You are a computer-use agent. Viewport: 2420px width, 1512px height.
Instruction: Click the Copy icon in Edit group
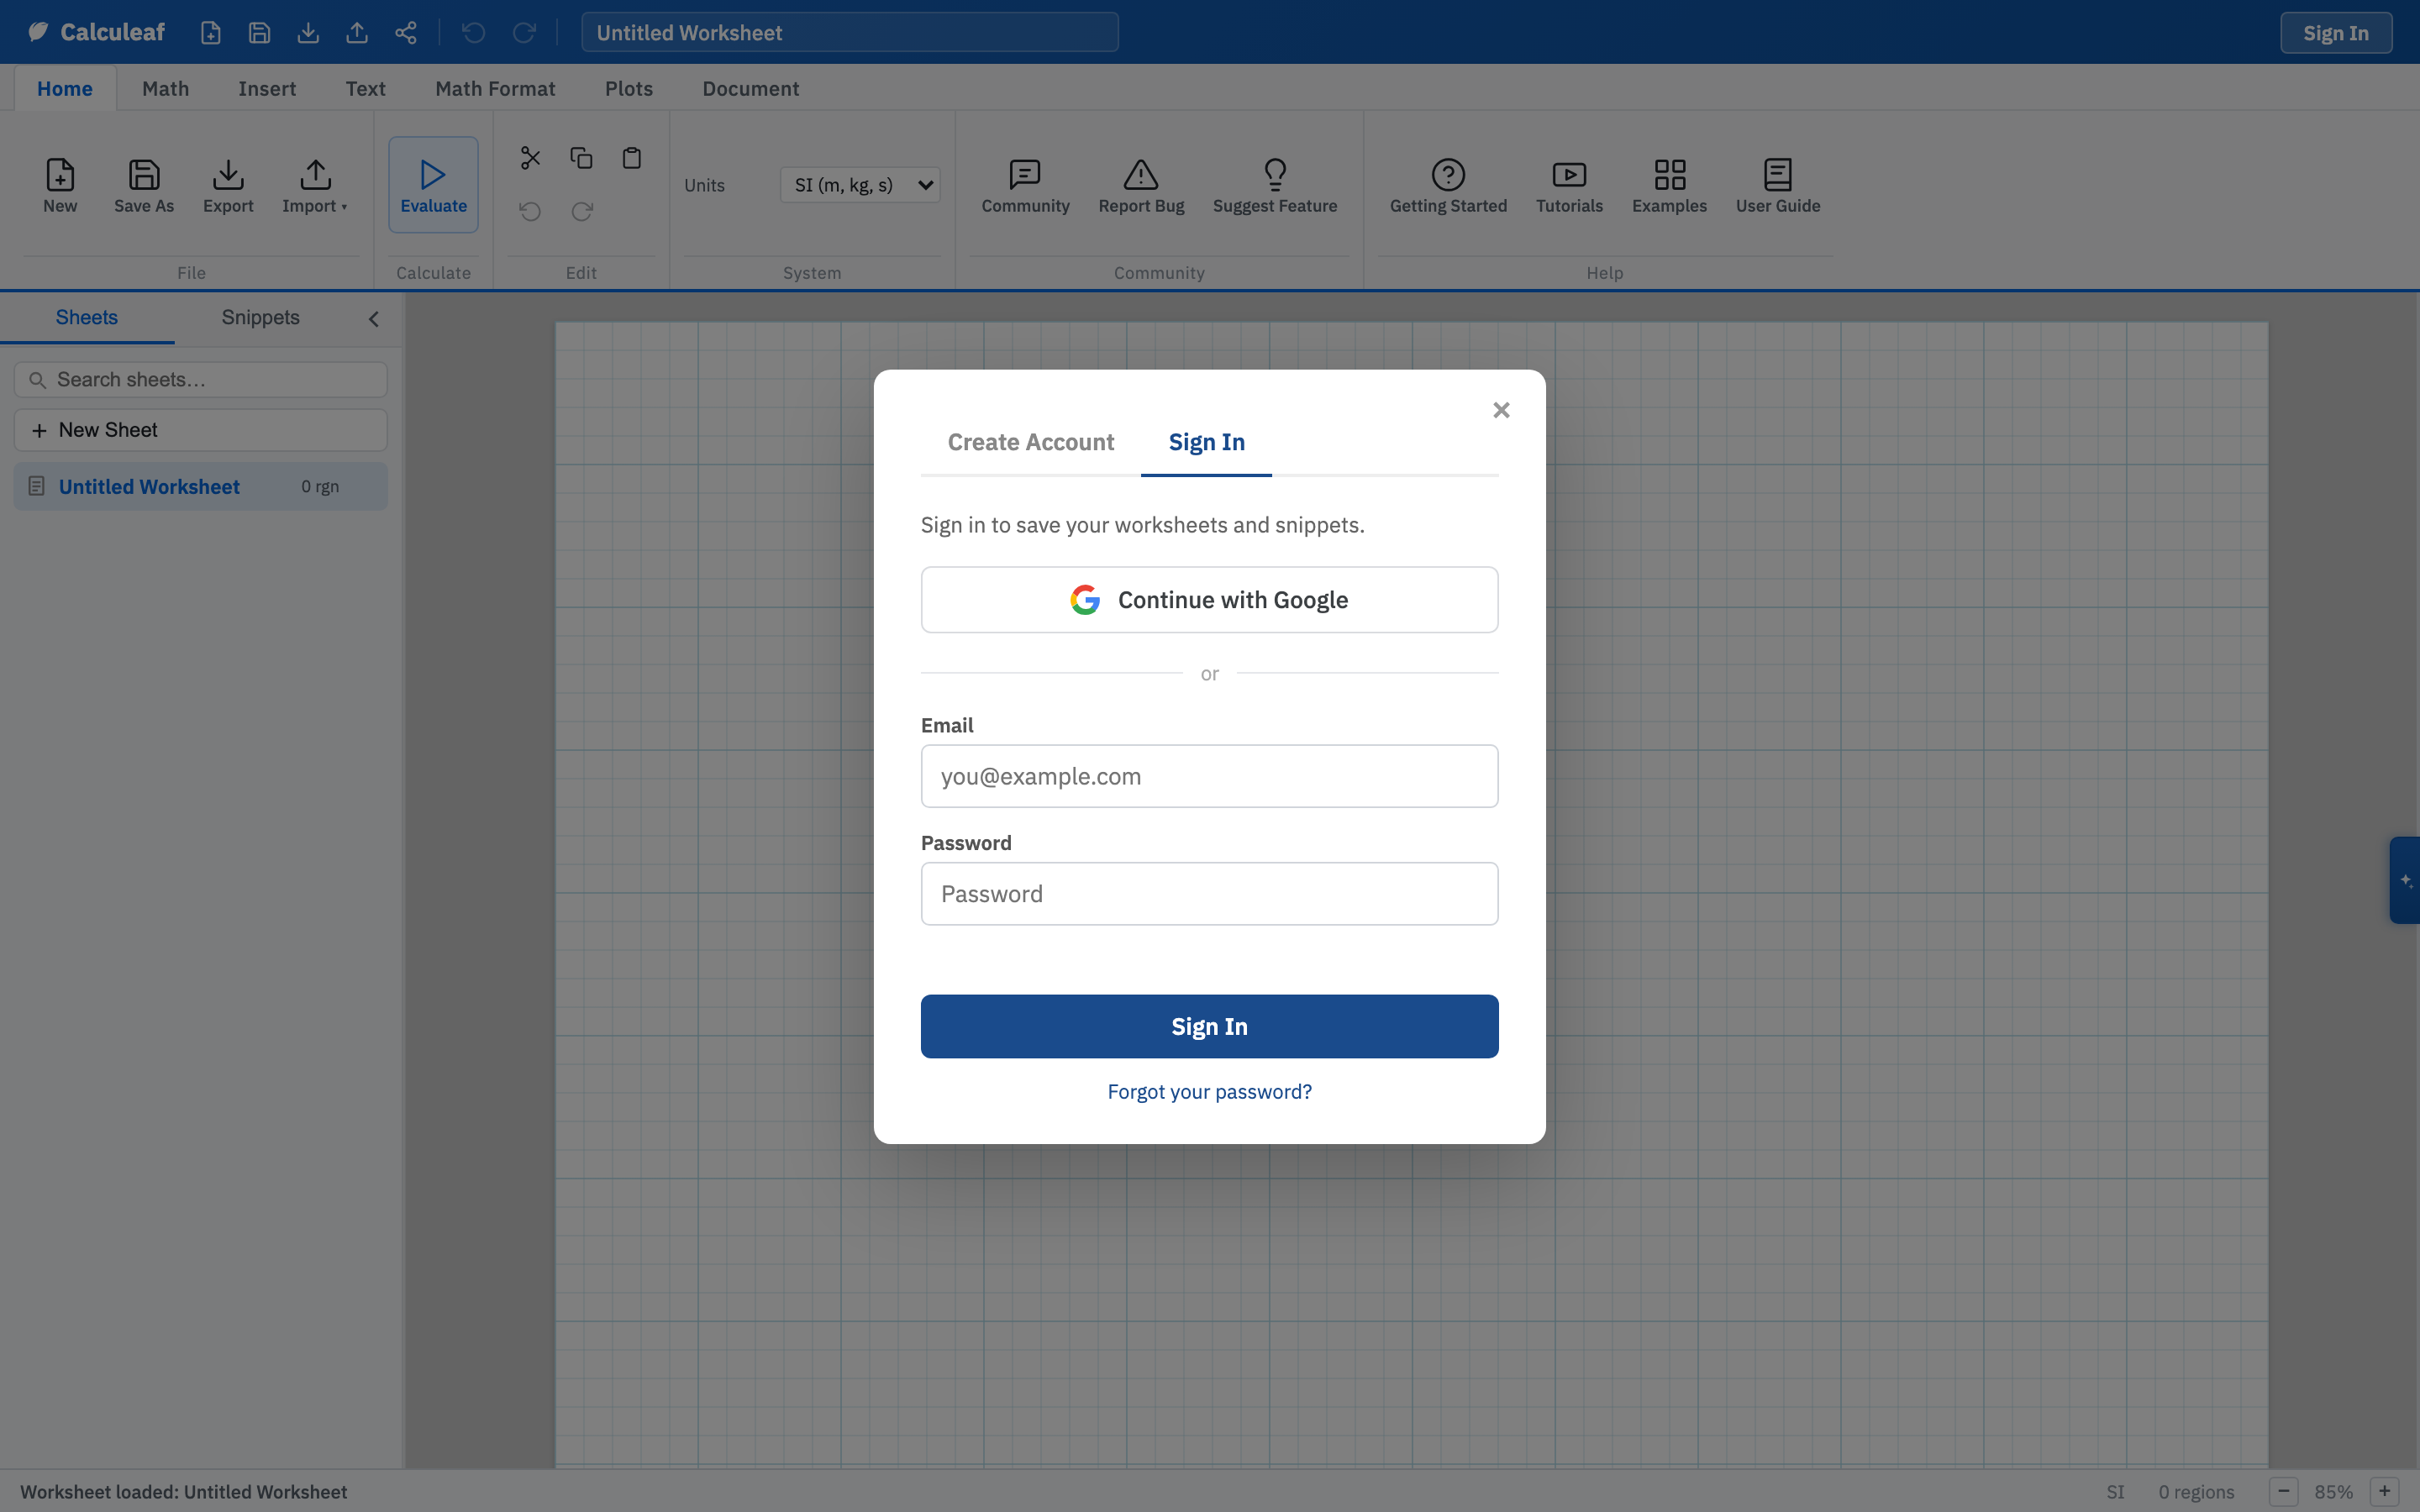(581, 158)
